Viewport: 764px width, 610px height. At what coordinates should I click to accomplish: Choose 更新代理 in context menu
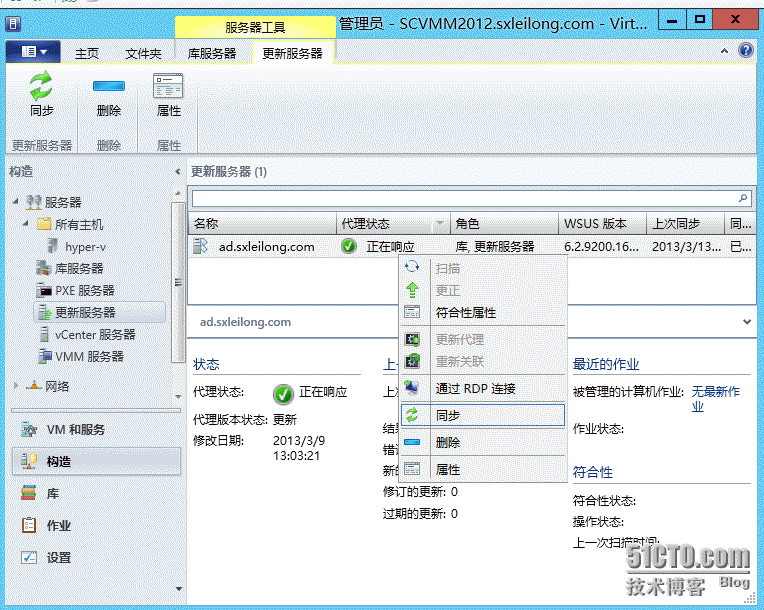483,339
